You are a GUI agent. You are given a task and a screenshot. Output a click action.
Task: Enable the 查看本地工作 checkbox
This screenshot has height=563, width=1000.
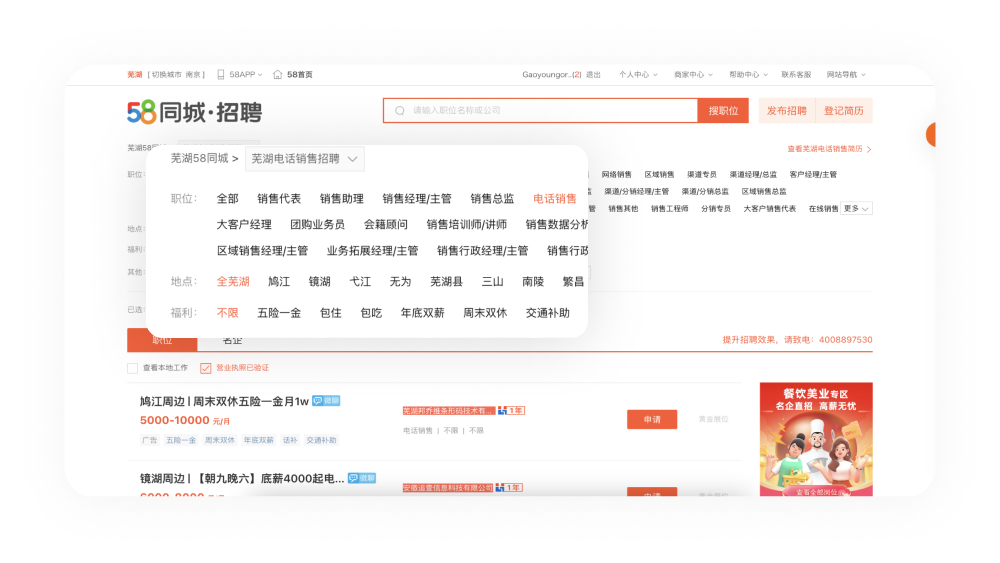pos(133,368)
